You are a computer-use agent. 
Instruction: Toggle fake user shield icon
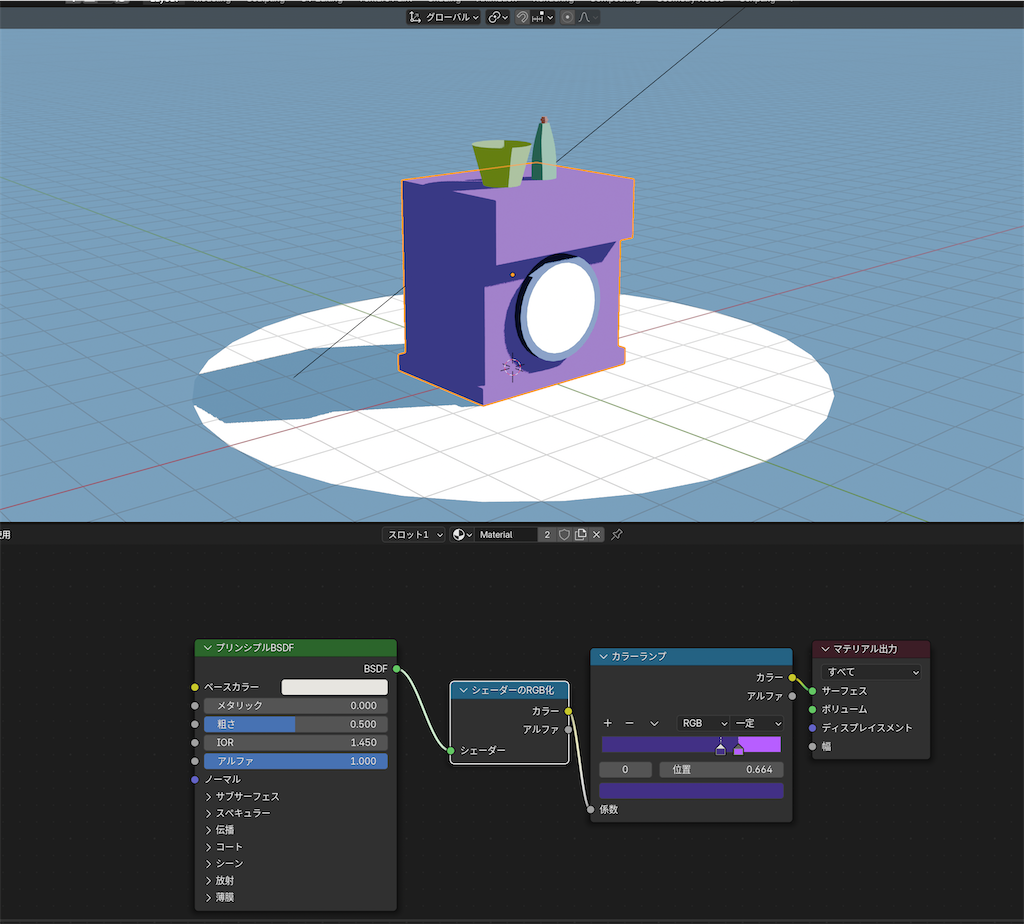(x=564, y=535)
